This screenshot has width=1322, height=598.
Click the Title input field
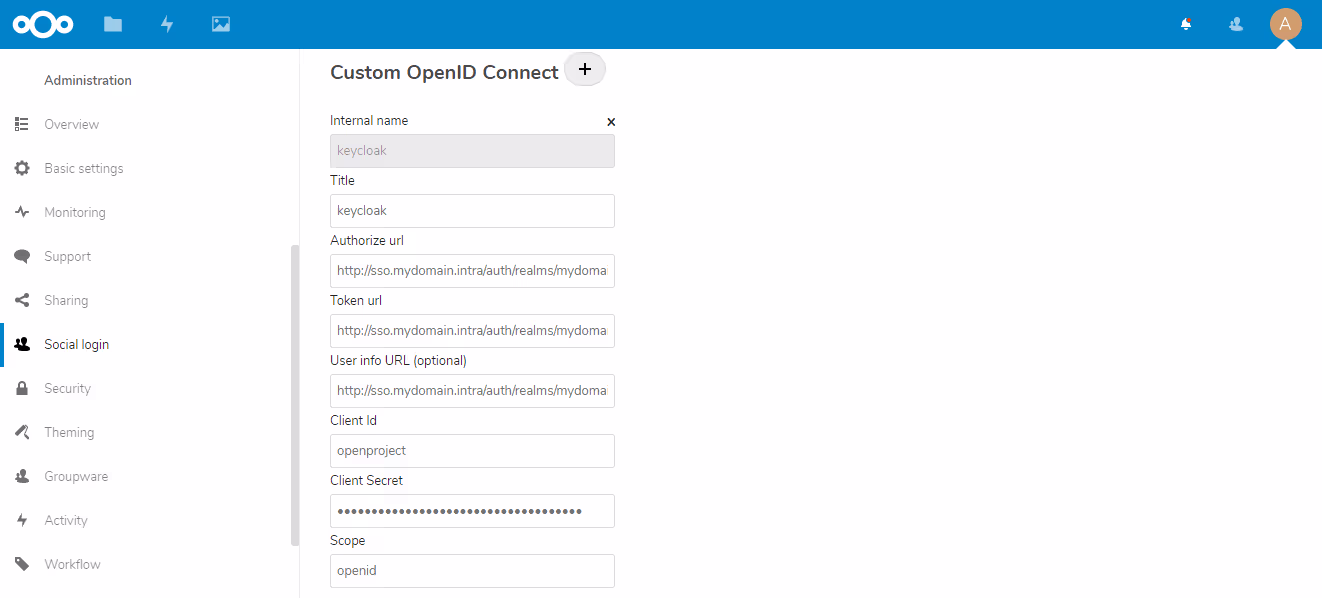(472, 211)
